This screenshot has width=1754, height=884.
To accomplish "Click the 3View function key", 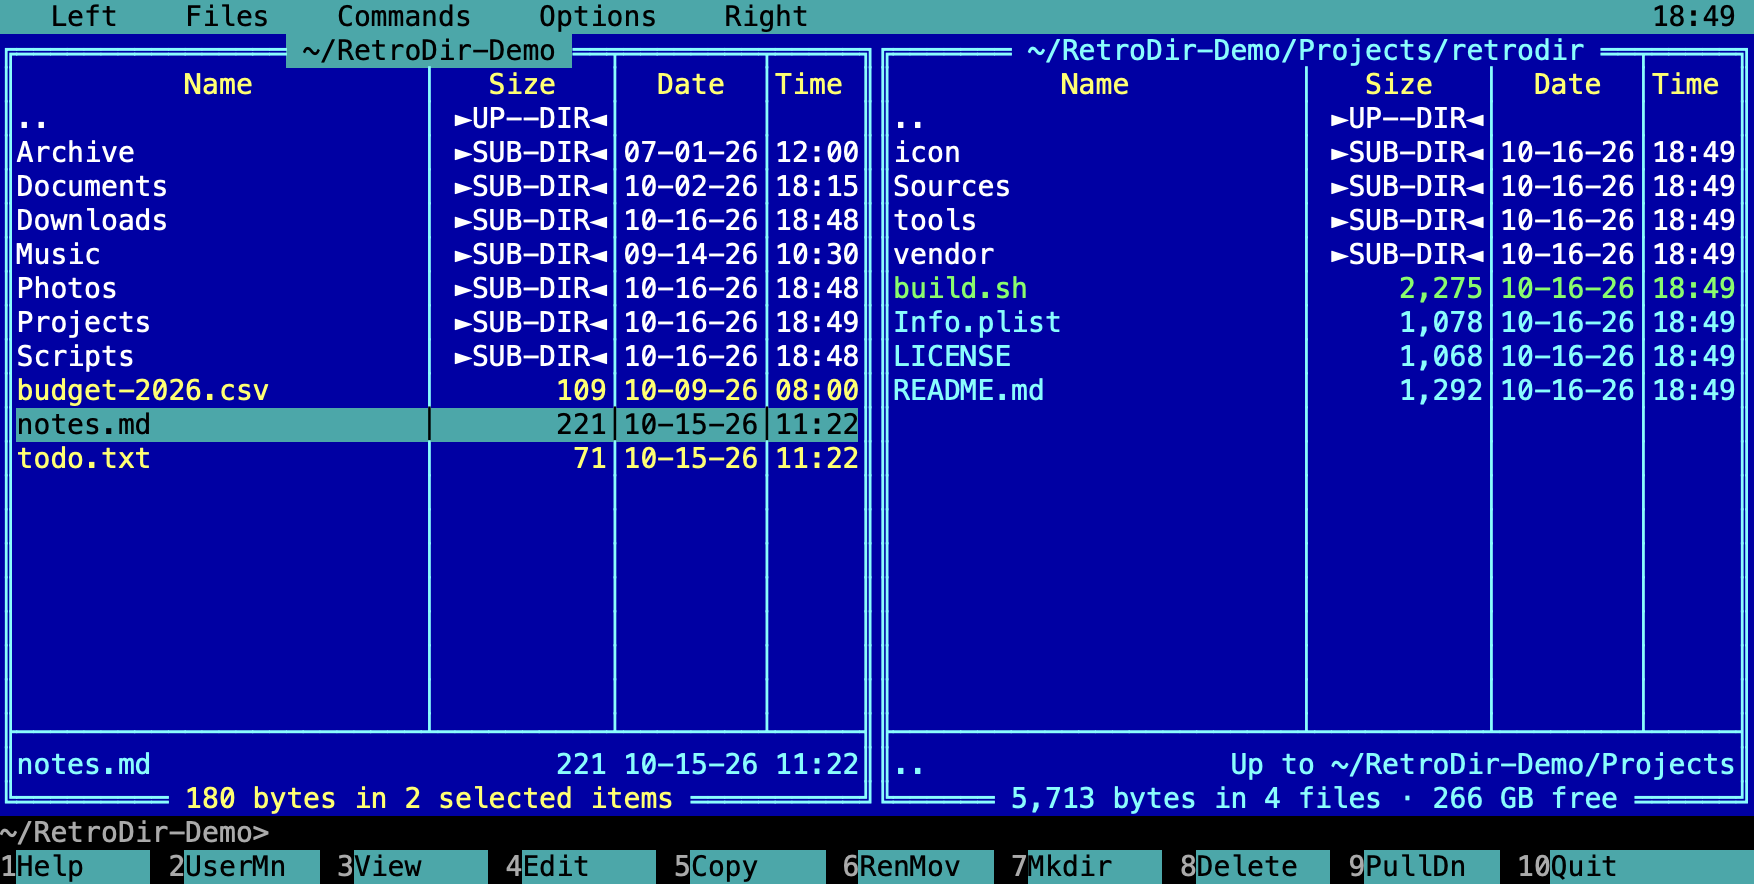I will coord(412,866).
